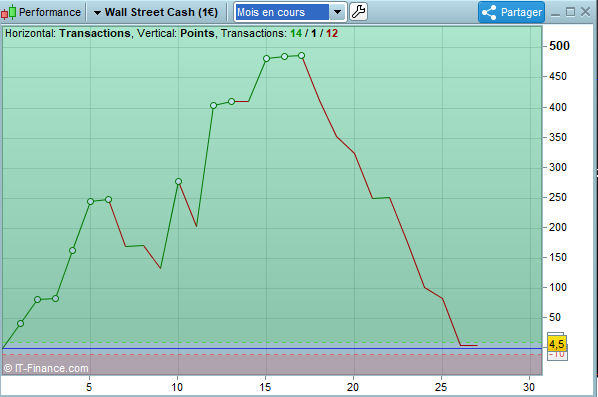The width and height of the screenshot is (598, 397).
Task: Minimize the Performance window
Action: coord(555,13)
